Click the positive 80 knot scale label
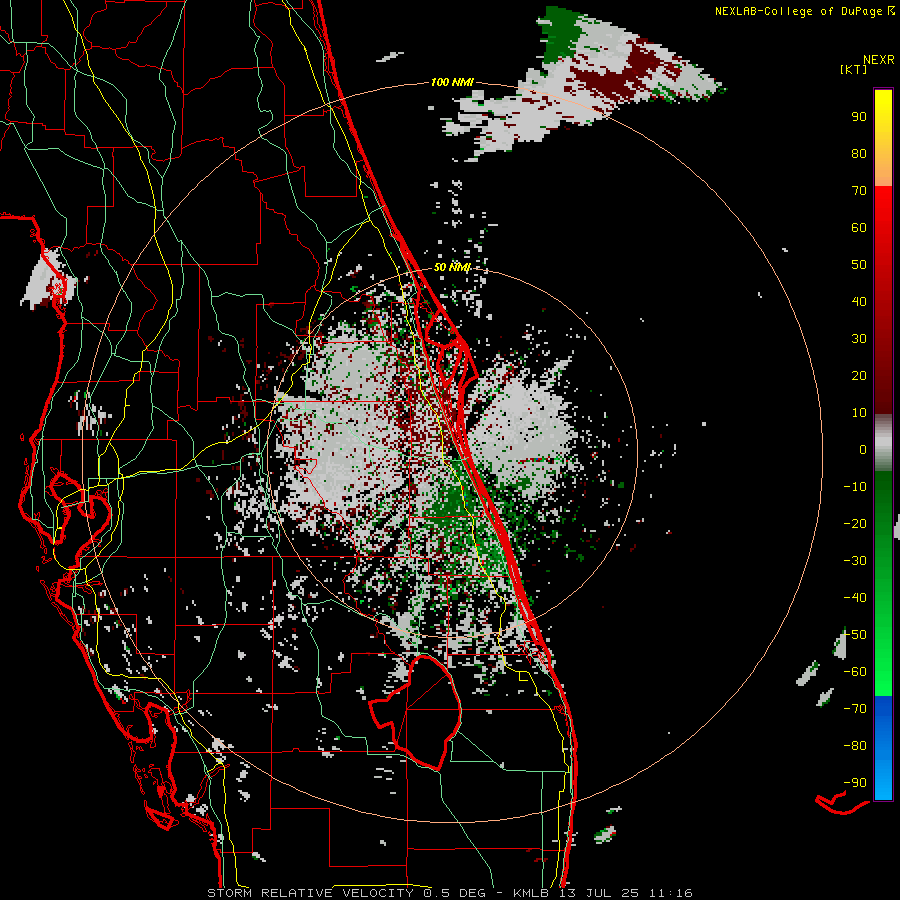Image resolution: width=900 pixels, height=900 pixels. [859, 154]
